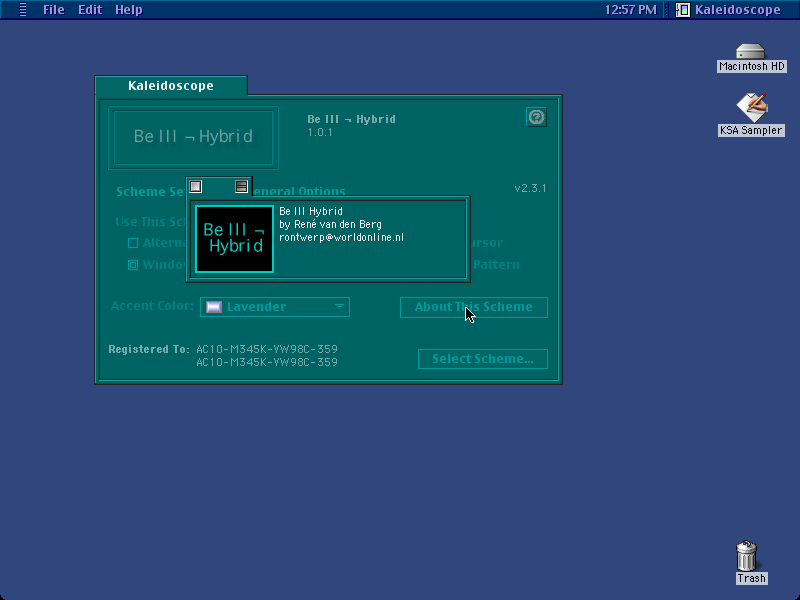Click the Kaleidoscope icon in menu bar
Viewport: 800px width, 600px height.
tap(683, 10)
